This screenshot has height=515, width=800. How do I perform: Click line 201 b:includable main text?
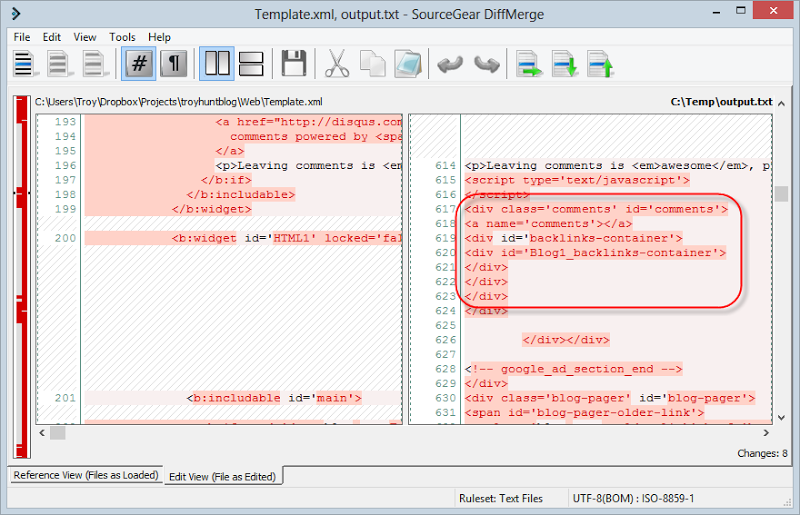coord(274,398)
